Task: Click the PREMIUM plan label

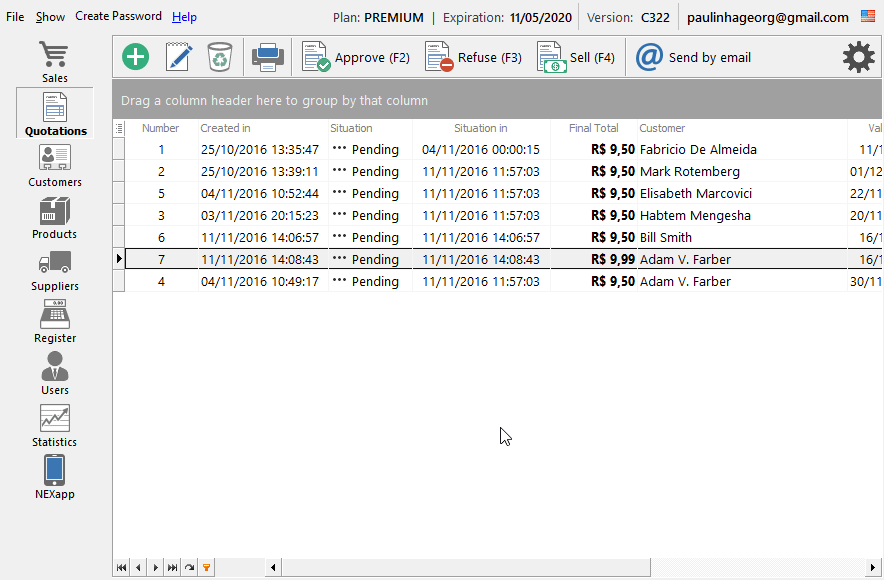Action: pyautogui.click(x=394, y=17)
